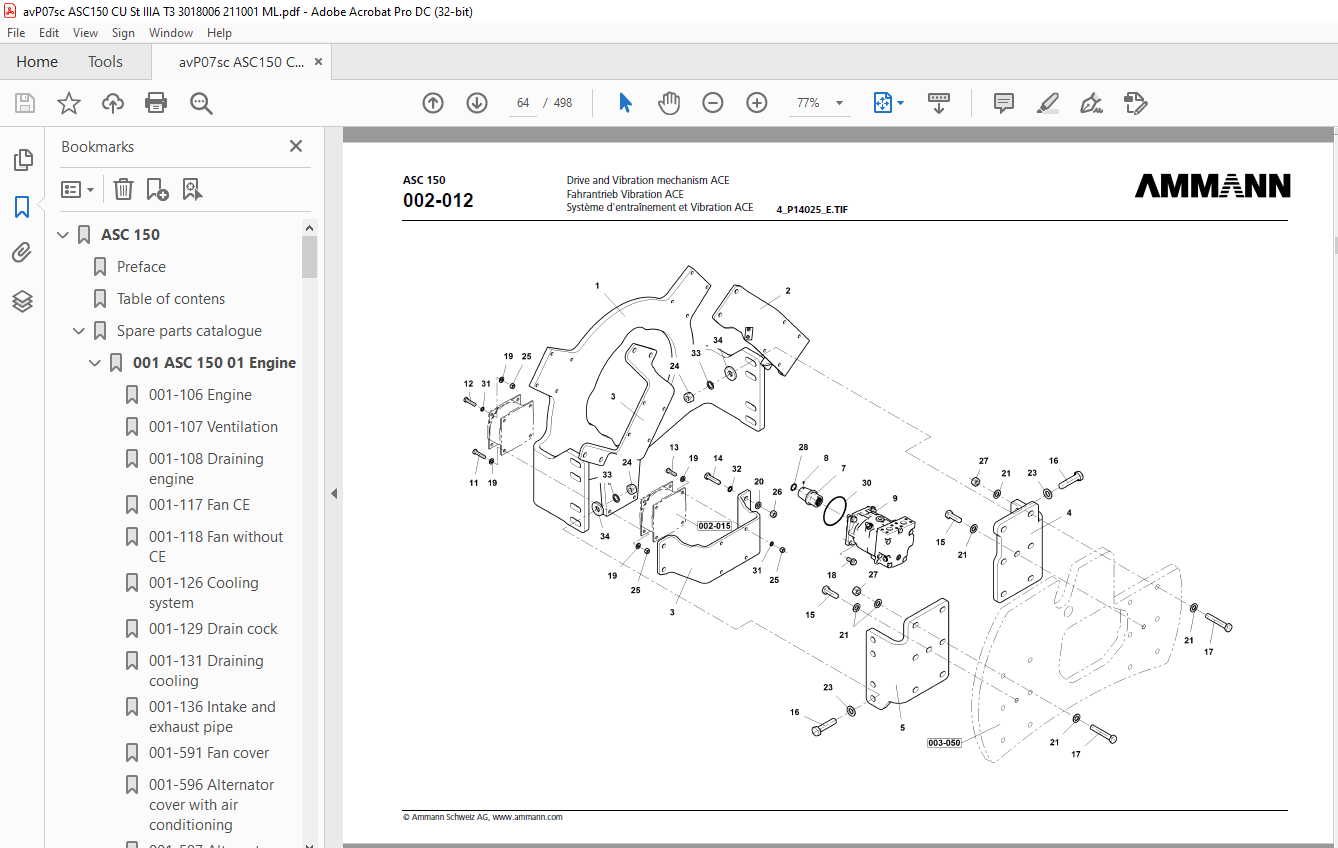Add a sticky note comment
Viewport: 1338px width, 848px height.
[1004, 103]
